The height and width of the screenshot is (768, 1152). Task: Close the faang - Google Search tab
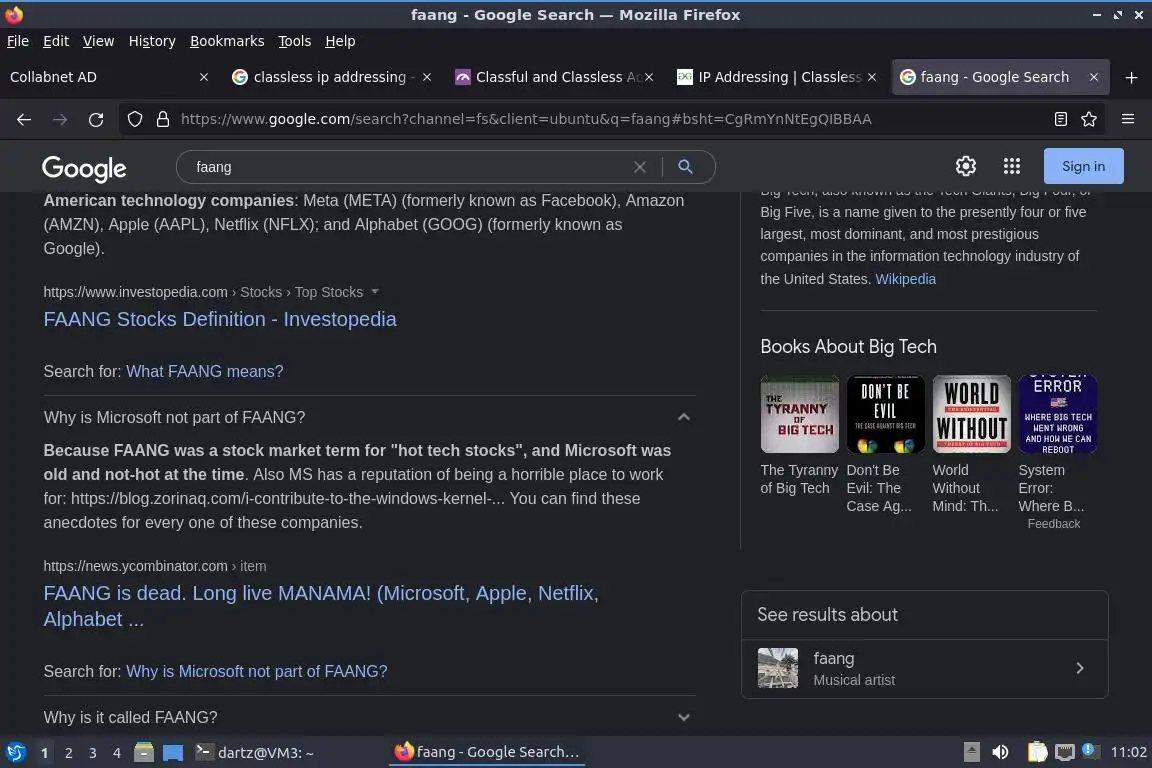1093,77
